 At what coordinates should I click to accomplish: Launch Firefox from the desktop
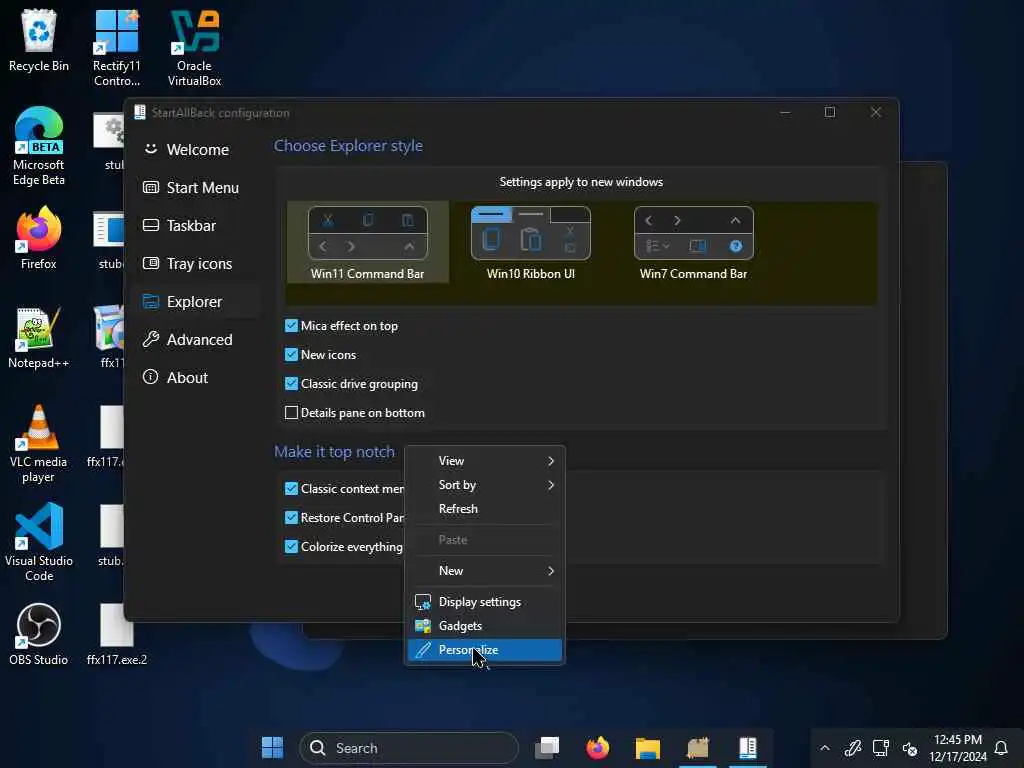(39, 238)
